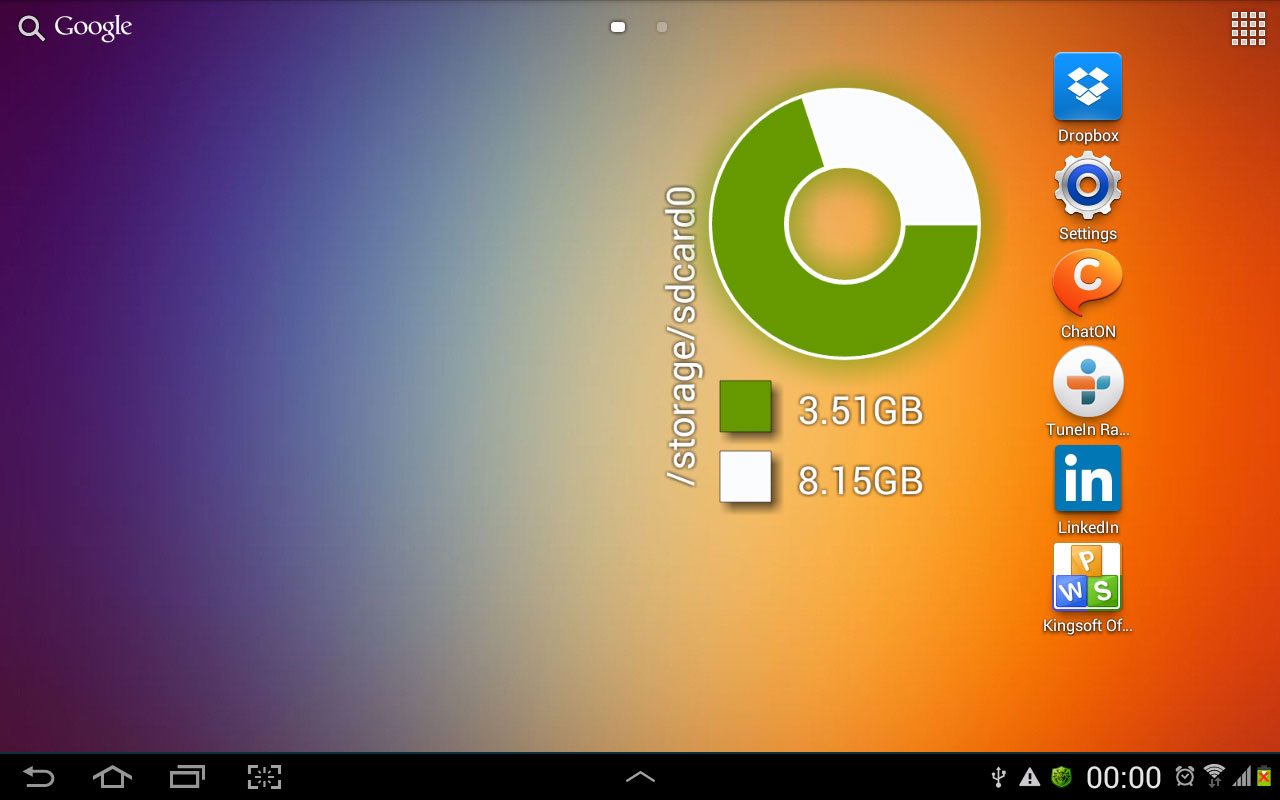Viewport: 1280px width, 800px height.
Task: Tap the 3.51GB used value
Action: [860, 411]
